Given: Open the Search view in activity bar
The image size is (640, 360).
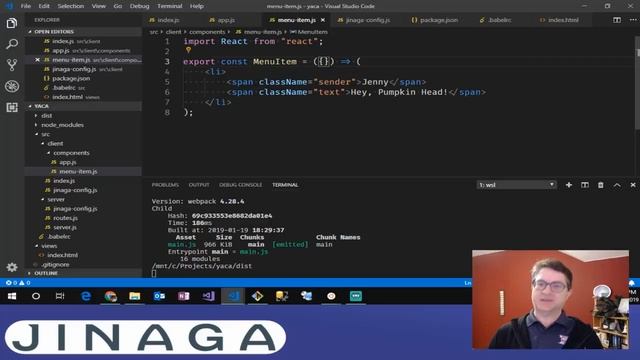Looking at the screenshot, I should coord(12,44).
